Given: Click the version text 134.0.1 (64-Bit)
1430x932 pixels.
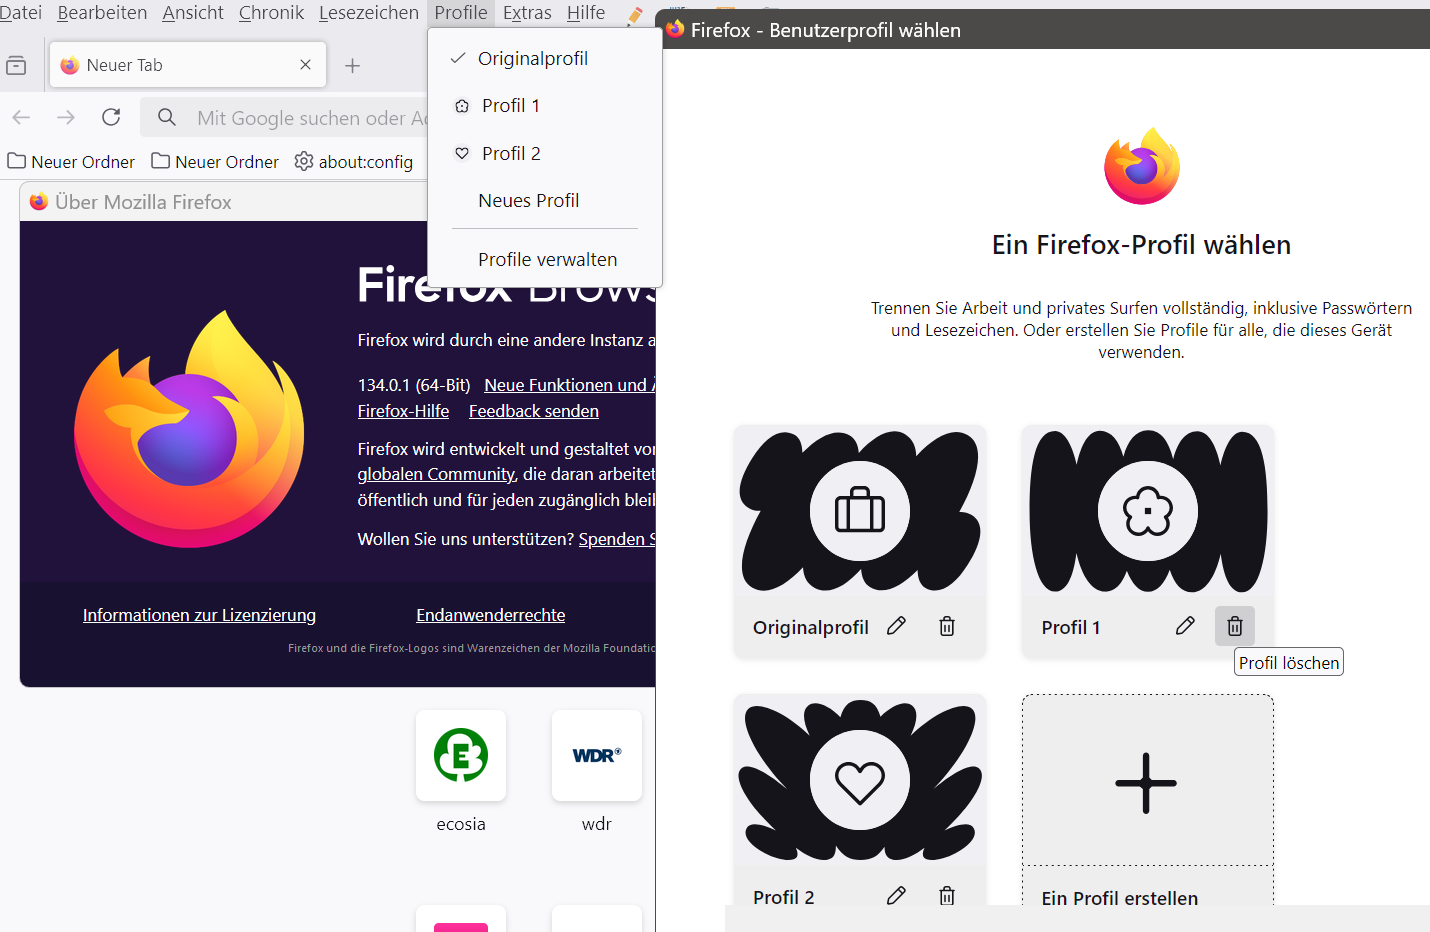Looking at the screenshot, I should pyautogui.click(x=414, y=385).
